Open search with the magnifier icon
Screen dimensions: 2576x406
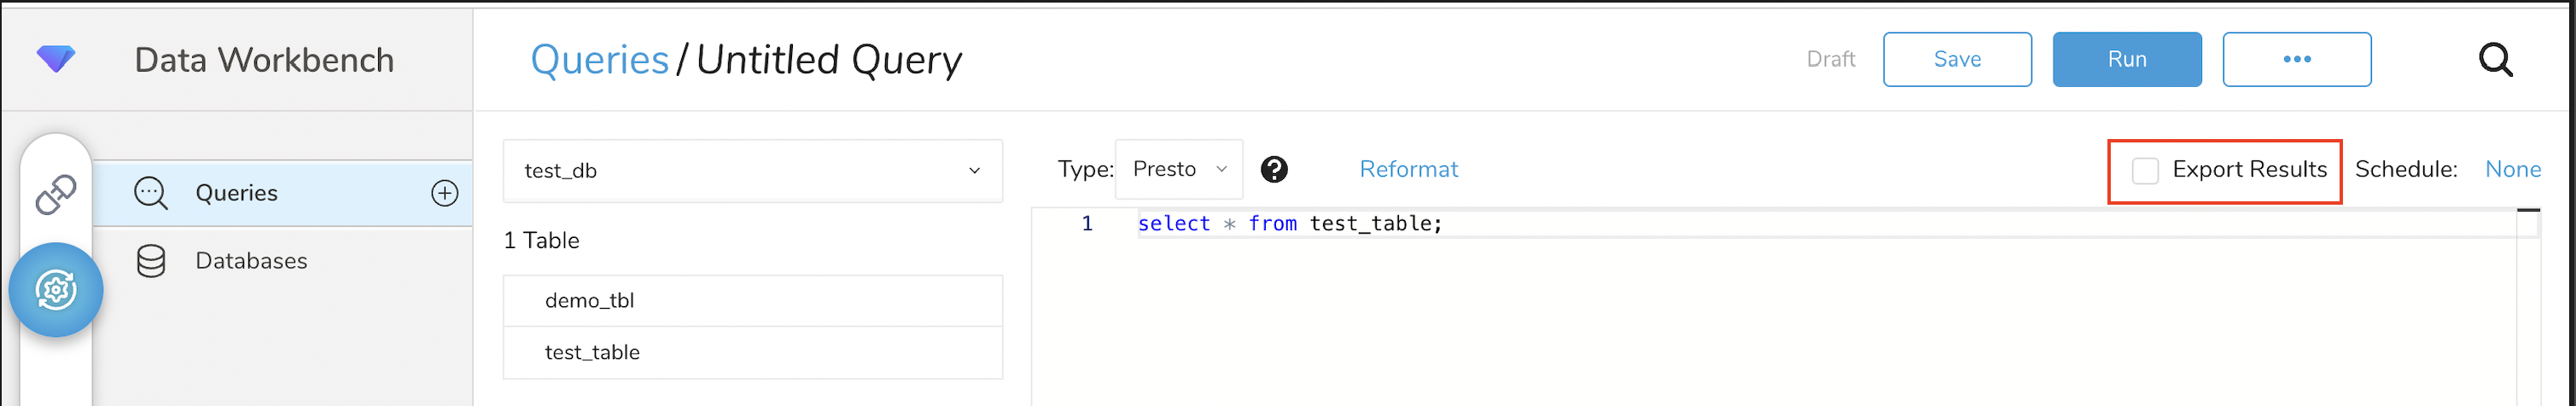(x=2495, y=60)
